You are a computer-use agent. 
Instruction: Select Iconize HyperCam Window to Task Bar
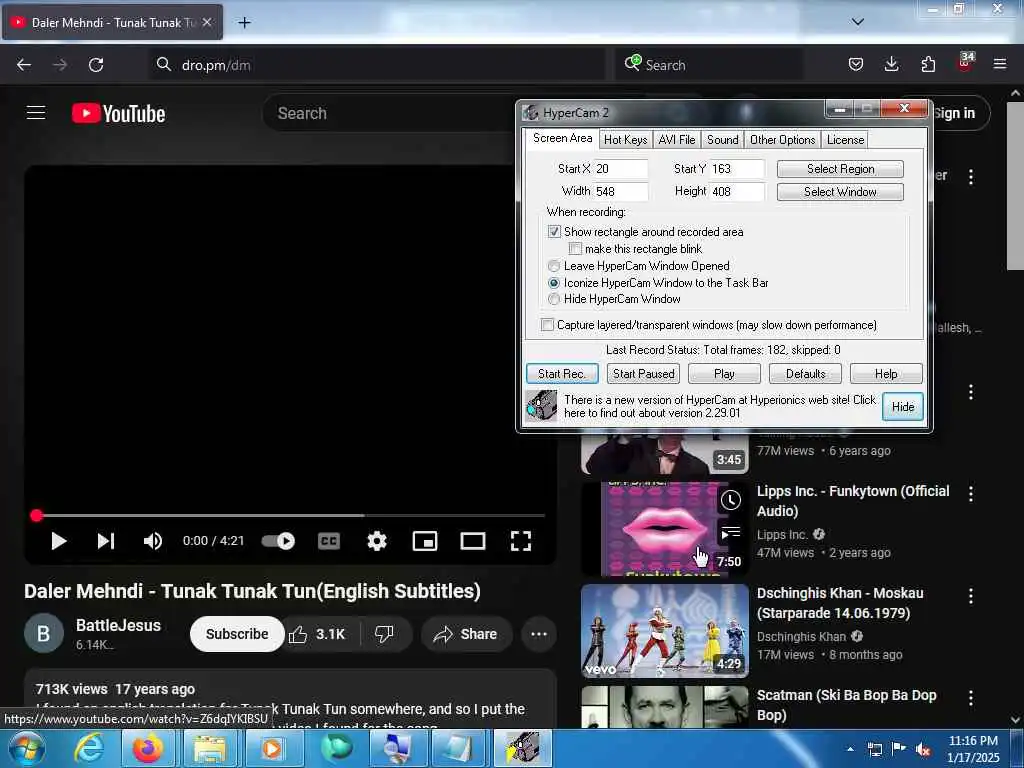click(x=554, y=283)
